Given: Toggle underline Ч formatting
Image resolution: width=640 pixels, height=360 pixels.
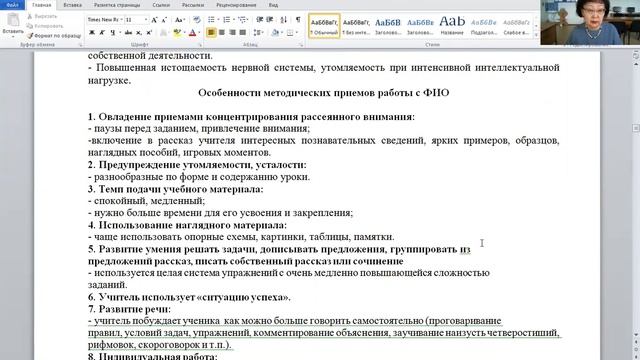Looking at the screenshot, I should tap(112, 33).
